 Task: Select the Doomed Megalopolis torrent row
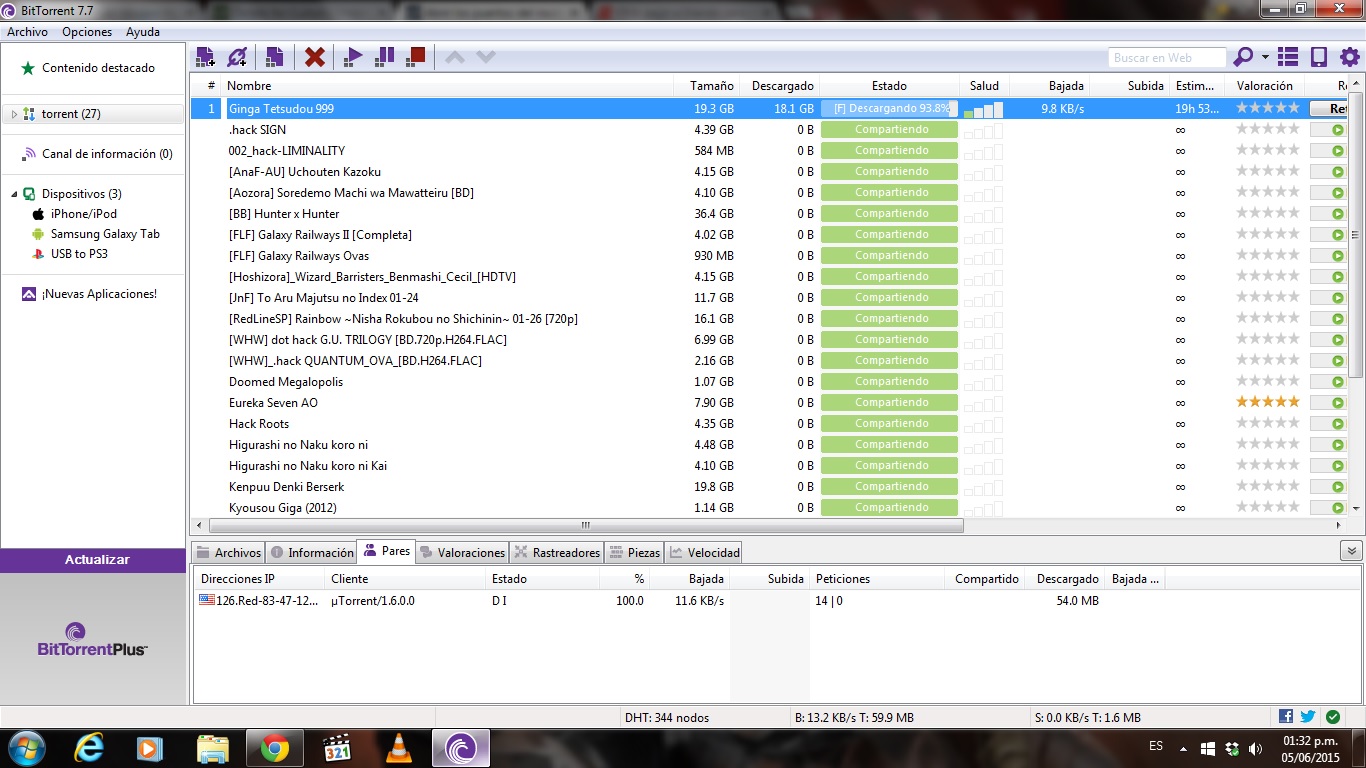tap(286, 382)
